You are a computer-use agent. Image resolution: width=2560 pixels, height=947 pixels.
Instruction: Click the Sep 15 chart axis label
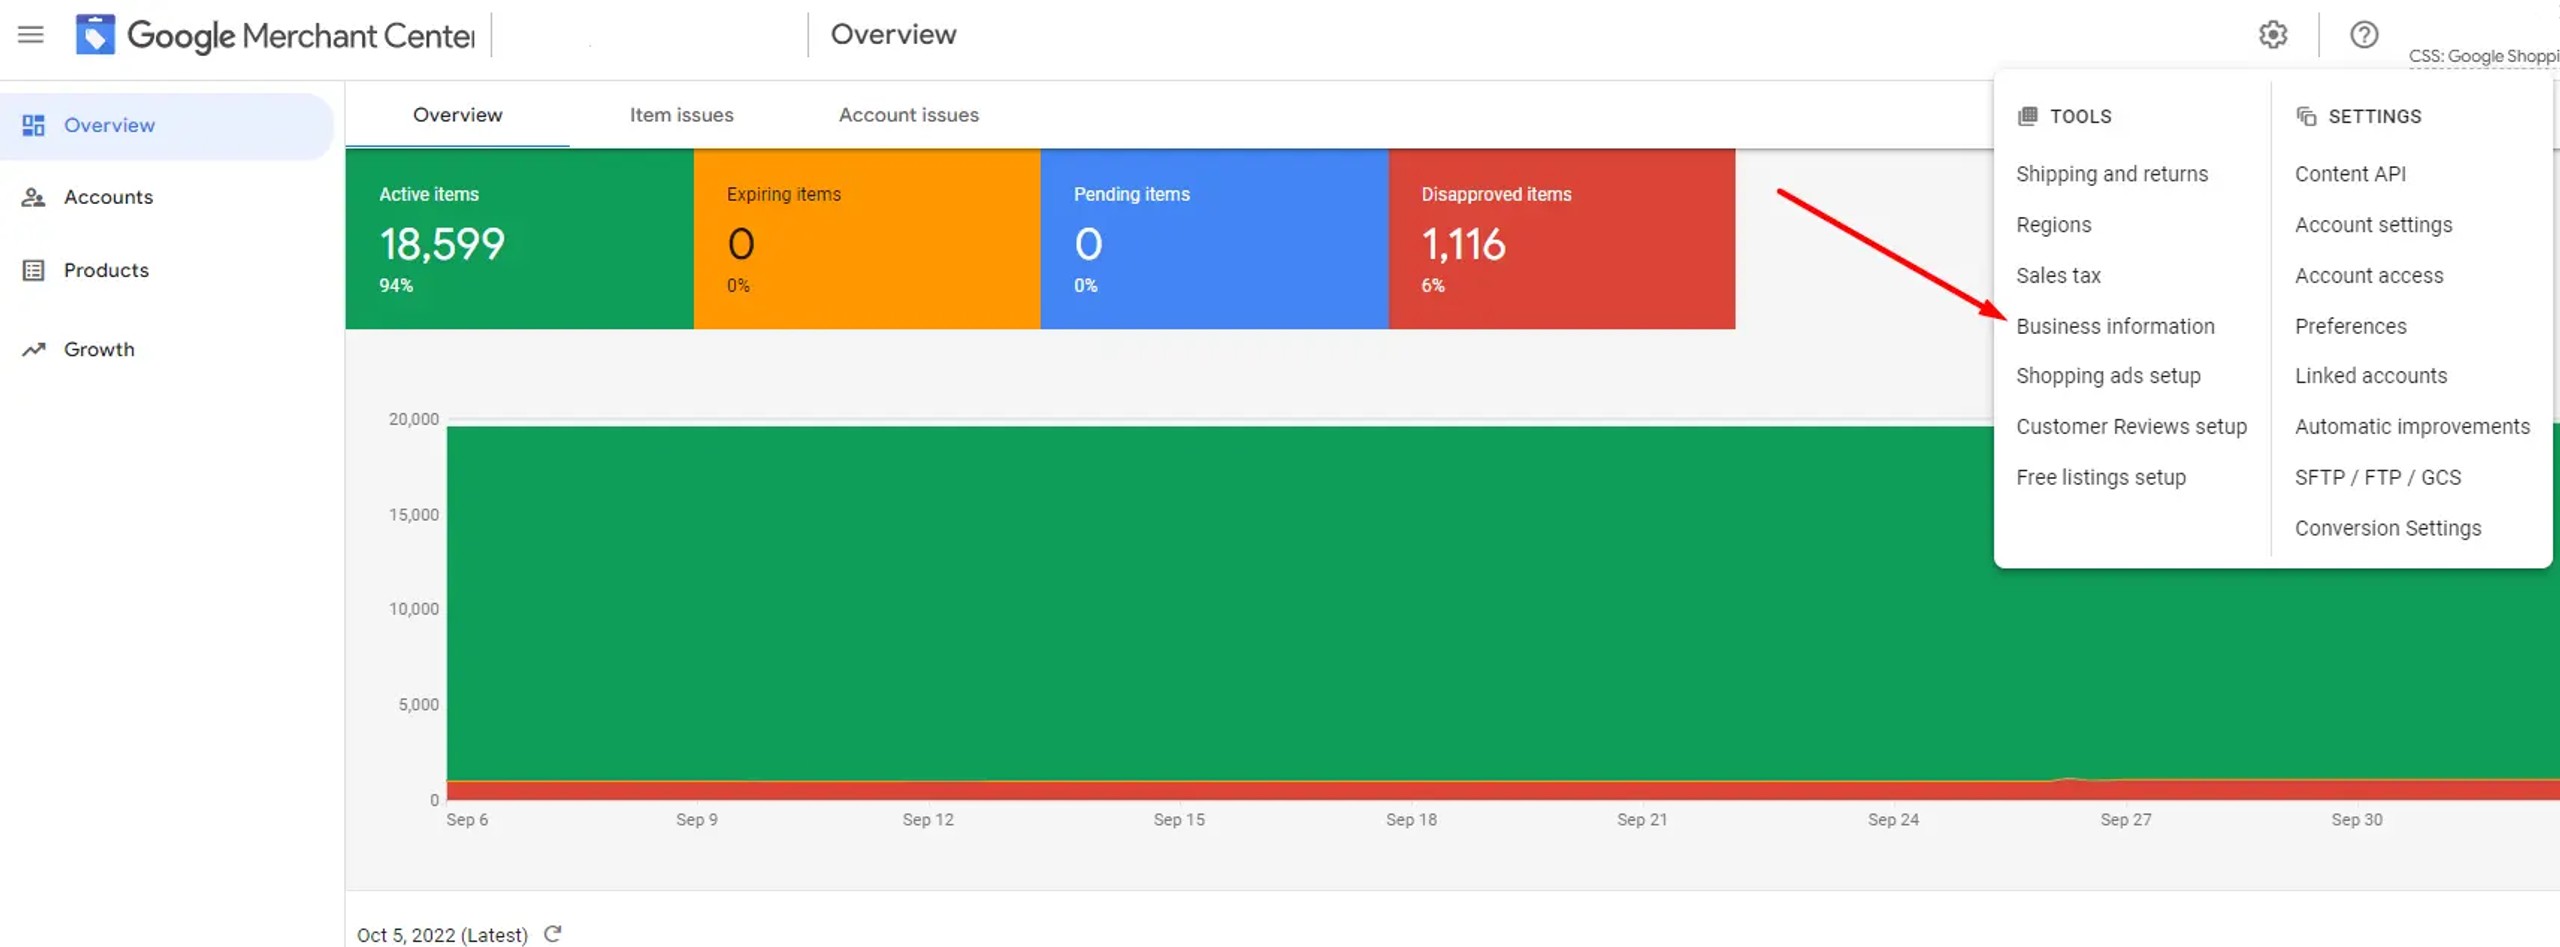1179,820
